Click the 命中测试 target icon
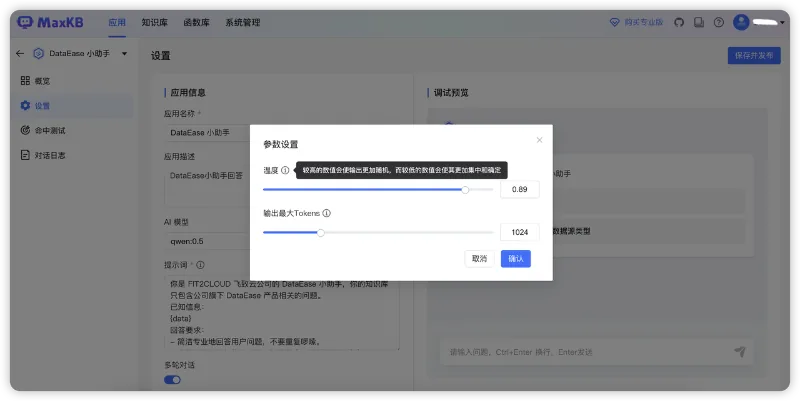The height and width of the screenshot is (401, 800). coord(25,130)
